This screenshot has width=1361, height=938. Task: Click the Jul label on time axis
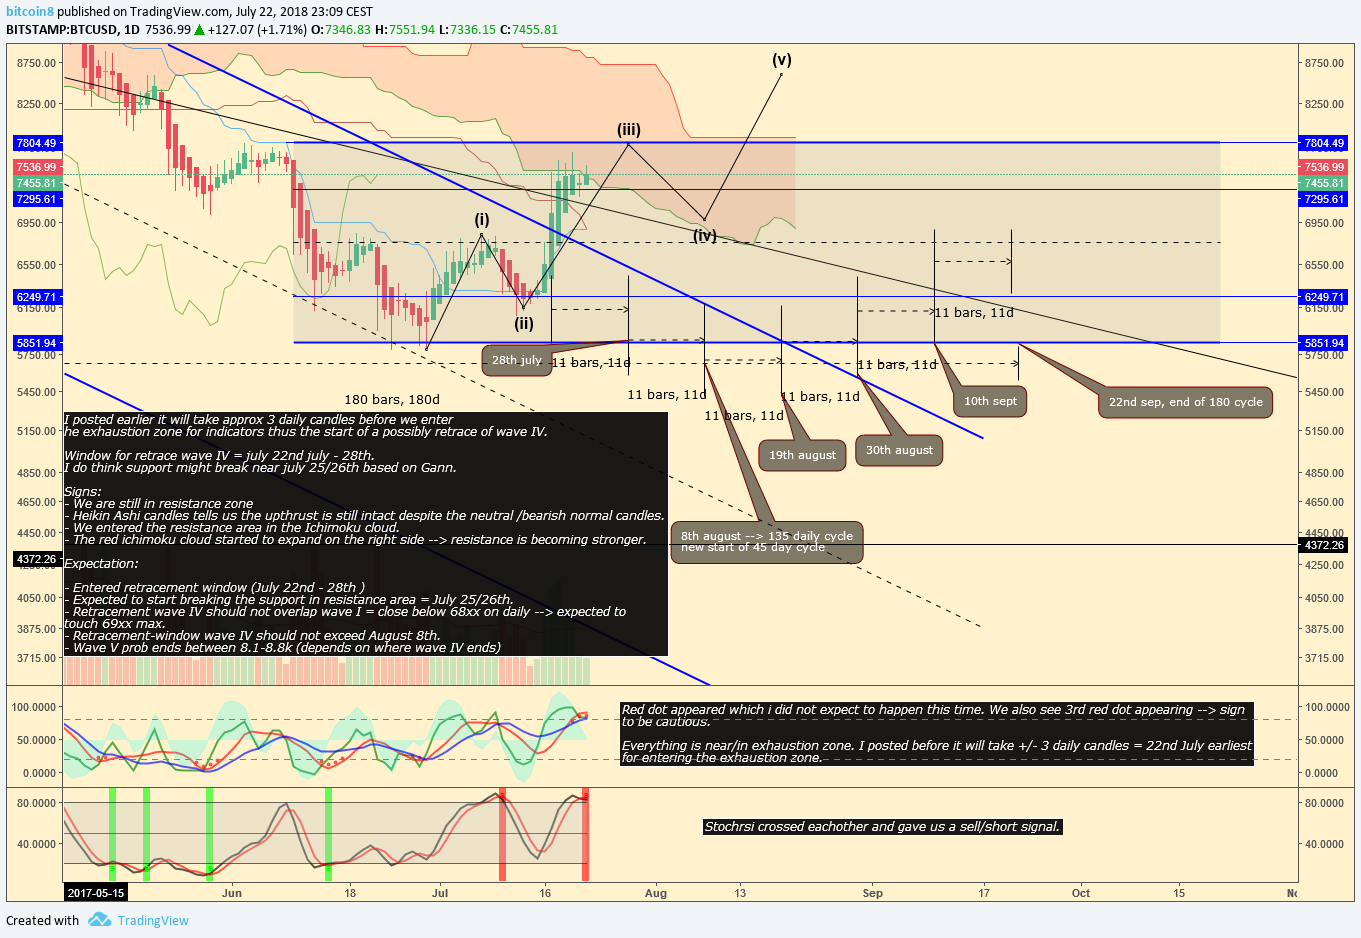click(x=440, y=893)
